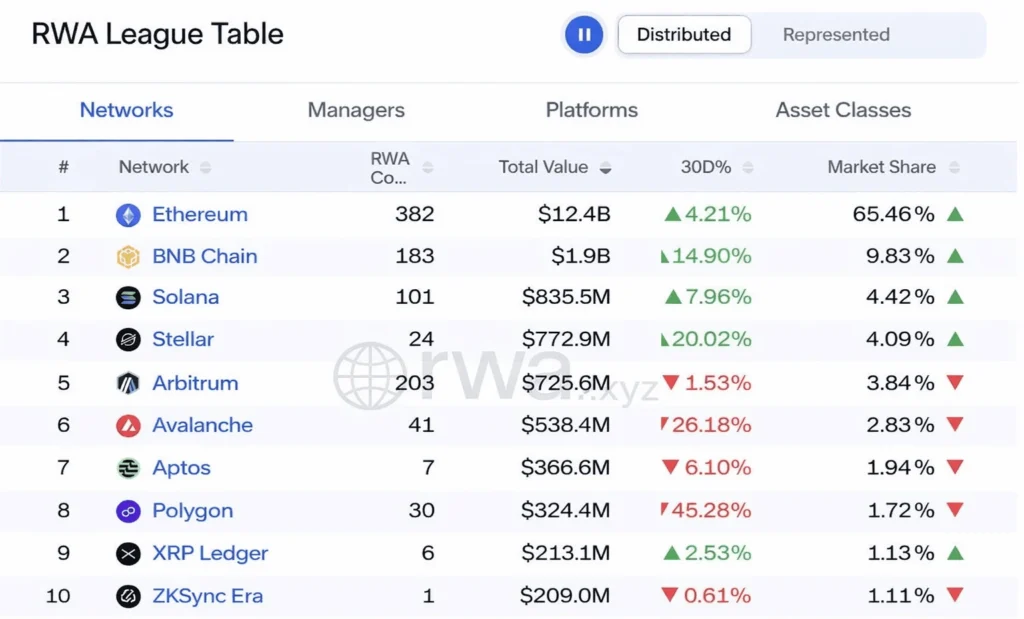Click the ZKSync Era logo icon
This screenshot has height=619, width=1024.
click(x=128, y=596)
